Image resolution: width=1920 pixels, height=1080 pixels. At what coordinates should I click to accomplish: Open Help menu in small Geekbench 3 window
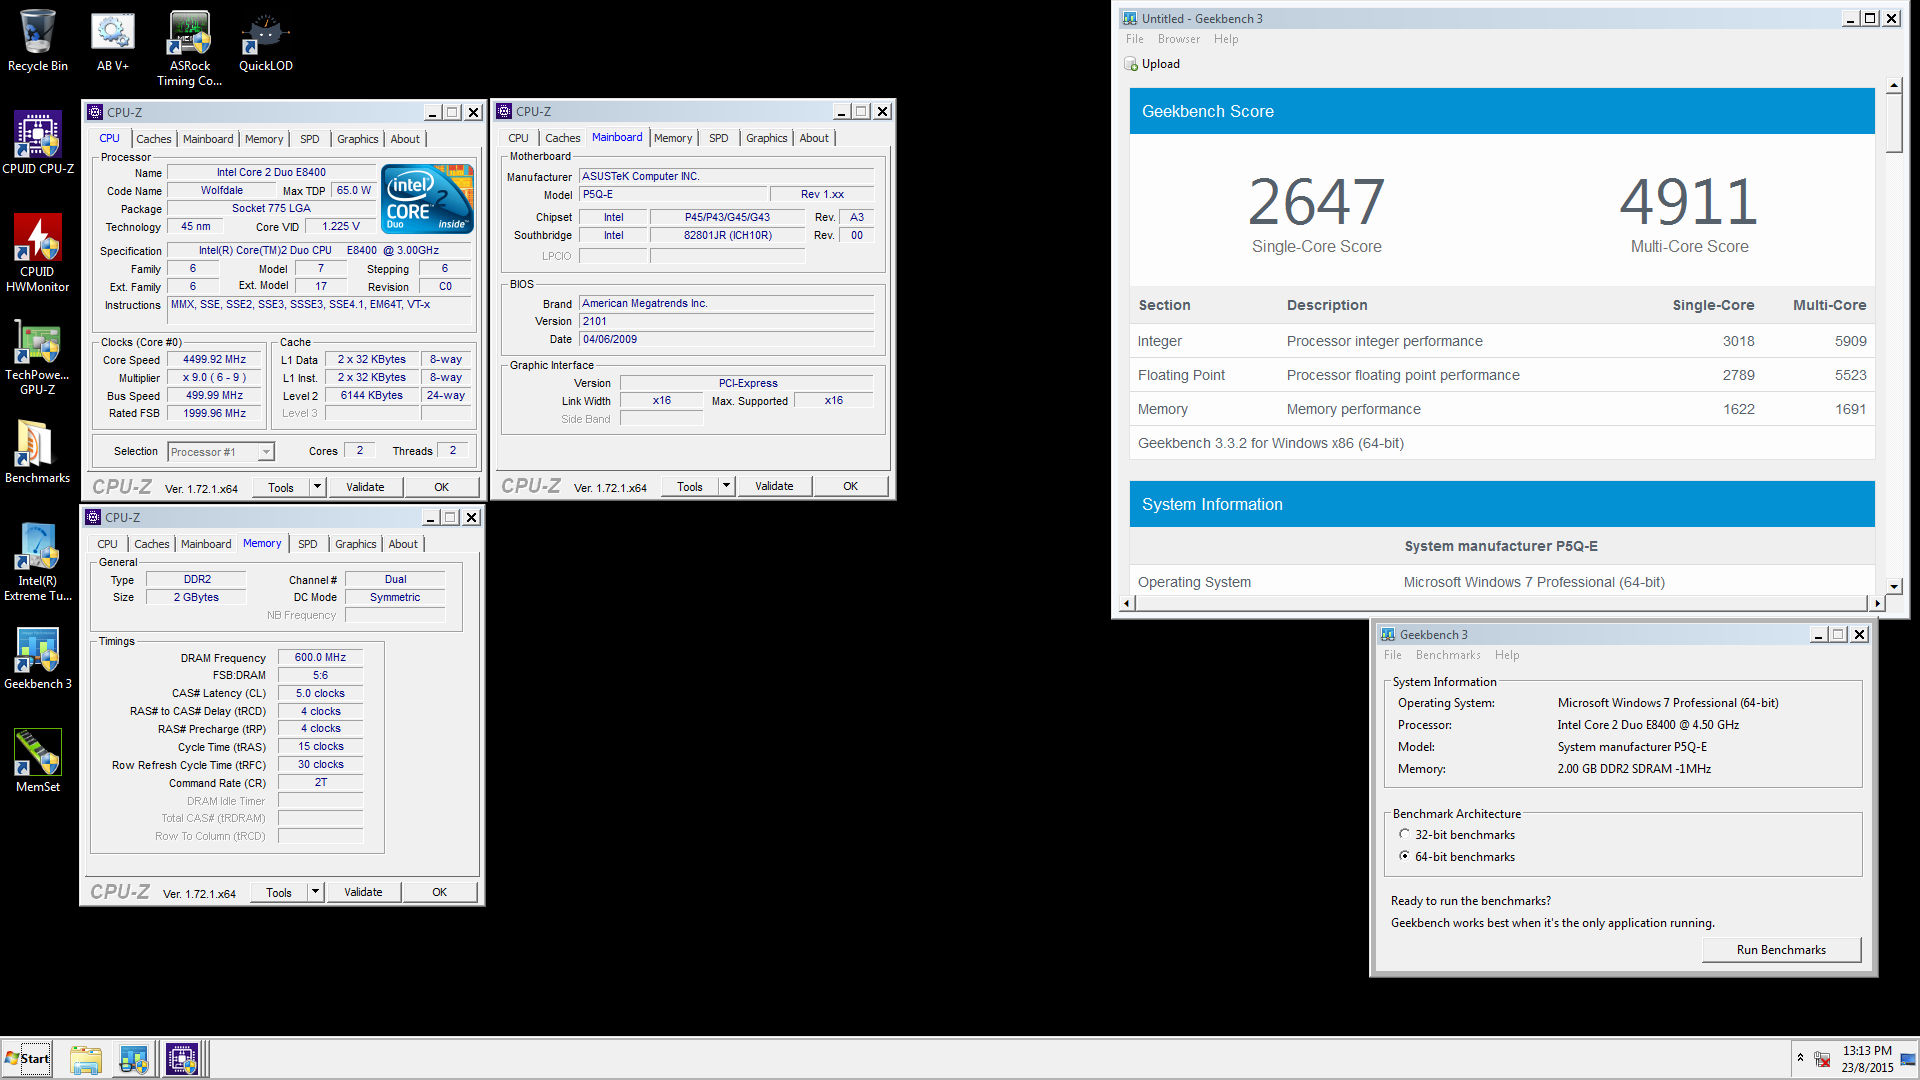coord(1506,655)
